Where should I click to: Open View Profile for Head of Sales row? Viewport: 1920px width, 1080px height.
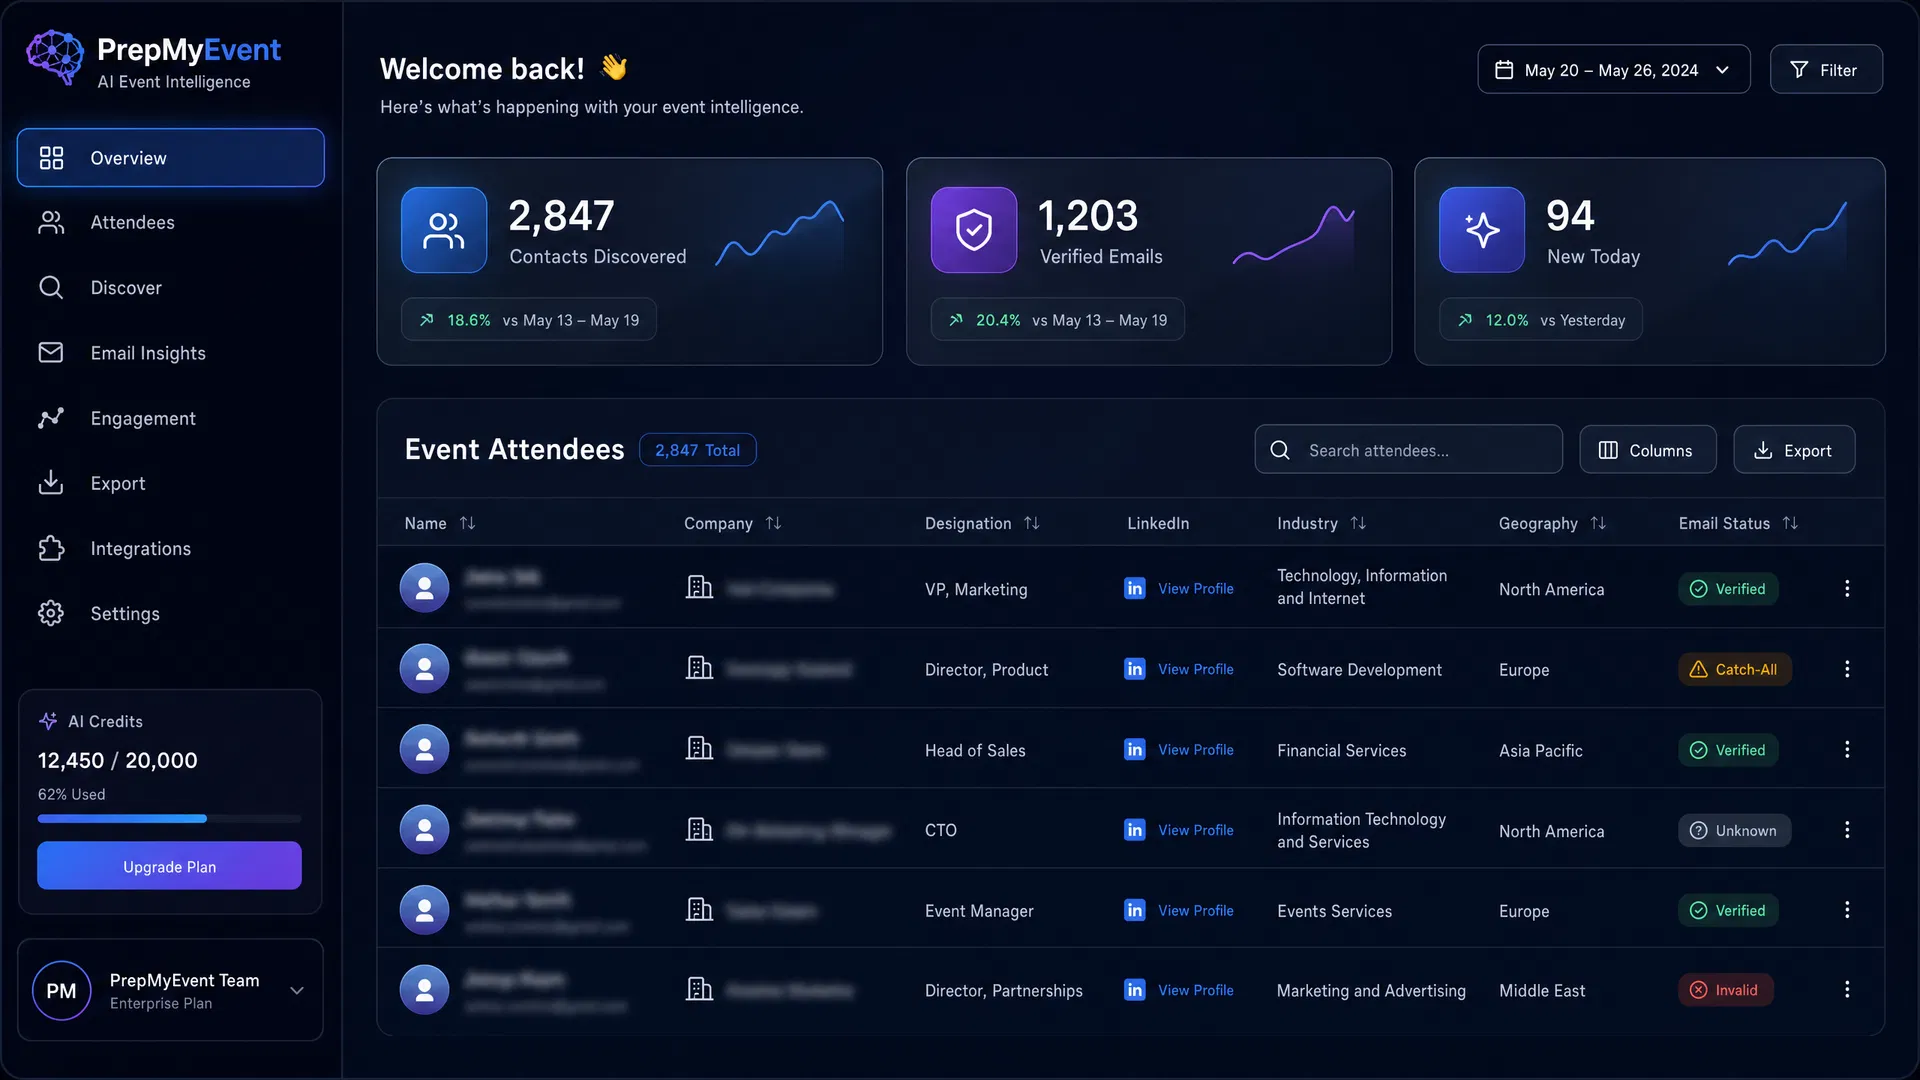click(1196, 750)
